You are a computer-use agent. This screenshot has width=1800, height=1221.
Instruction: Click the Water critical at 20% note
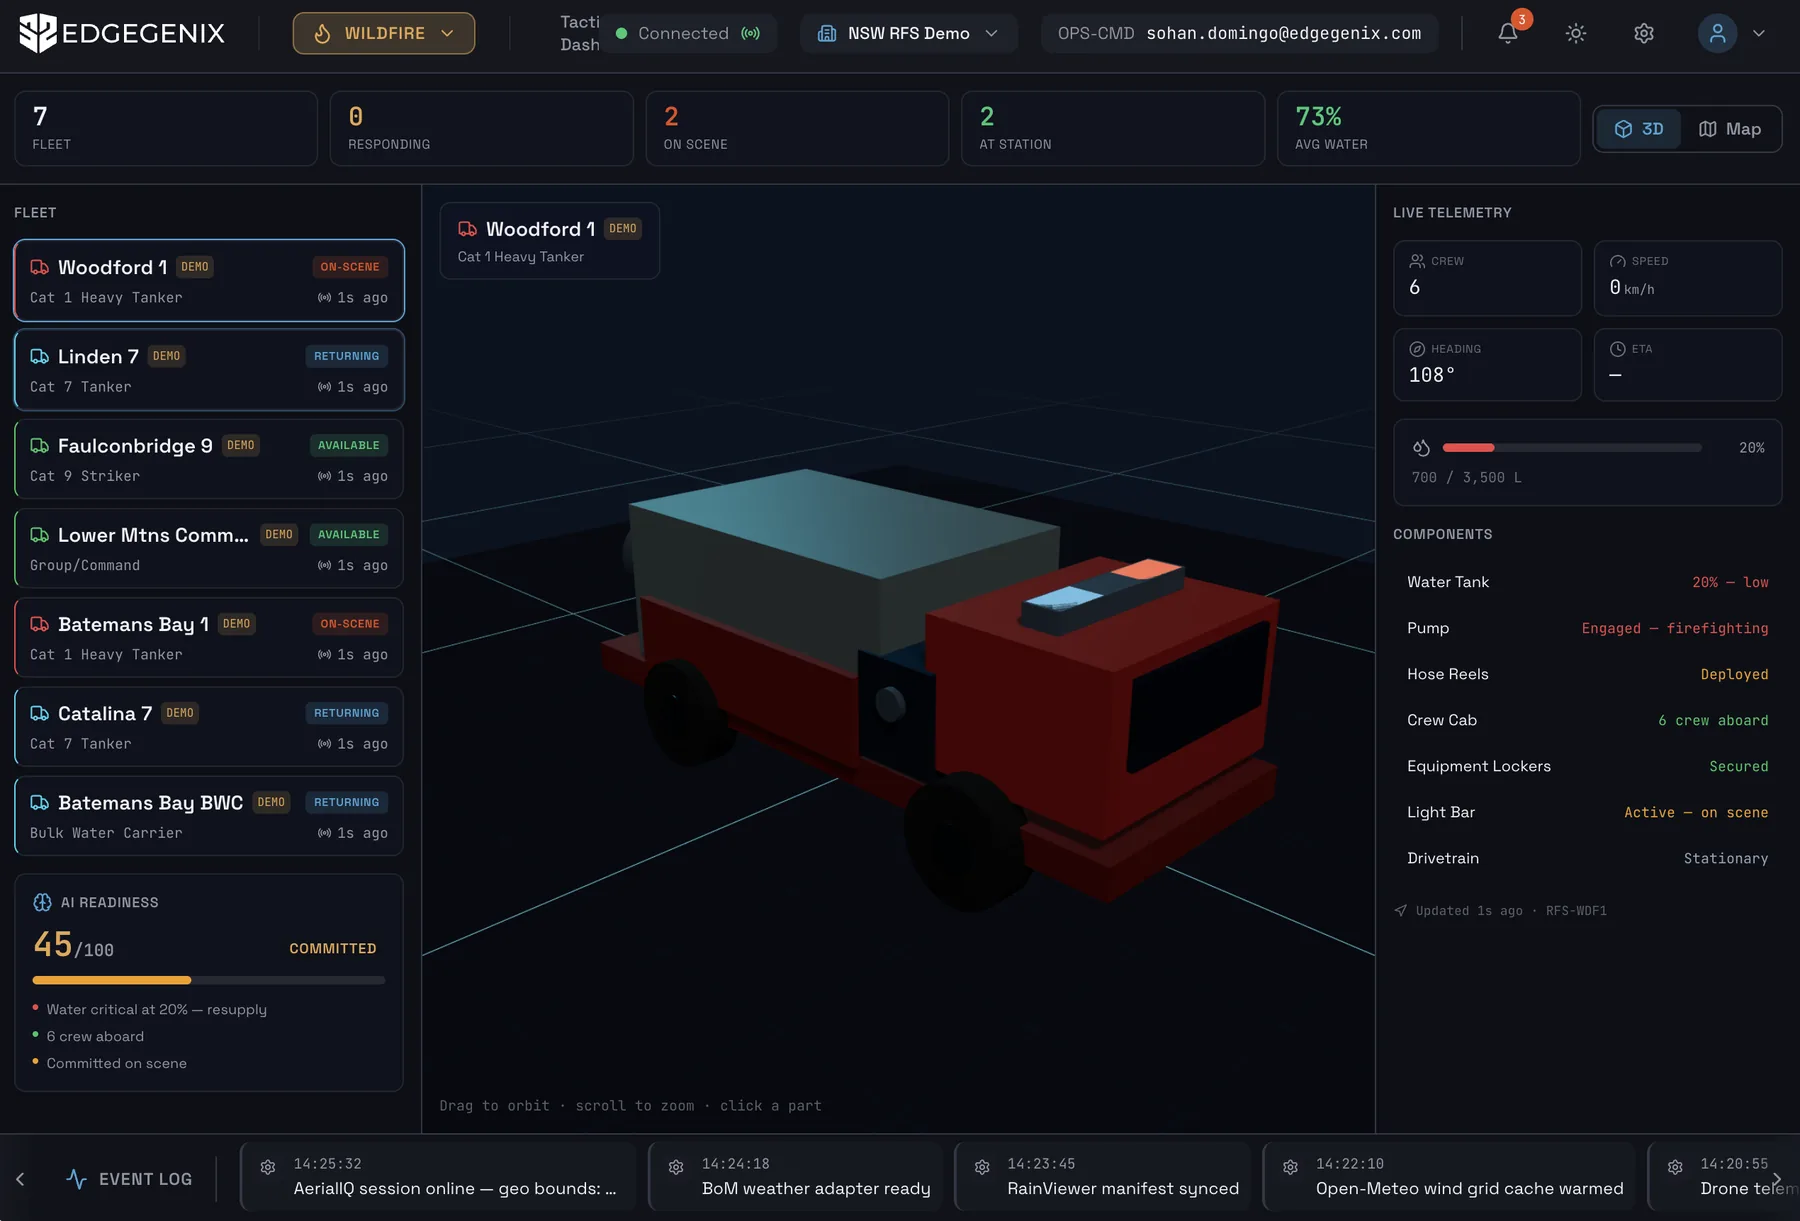pyautogui.click(x=156, y=1009)
